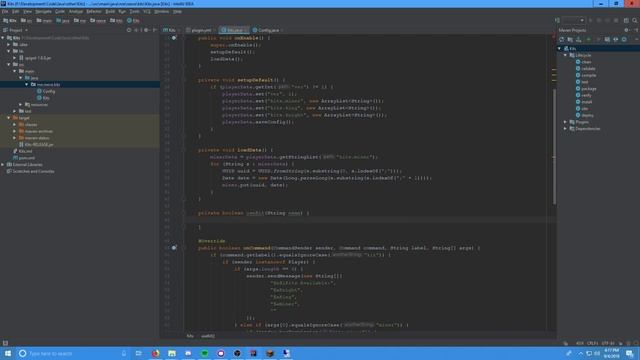
Task: Expand the Dependencies node in Maven
Action: (565, 129)
